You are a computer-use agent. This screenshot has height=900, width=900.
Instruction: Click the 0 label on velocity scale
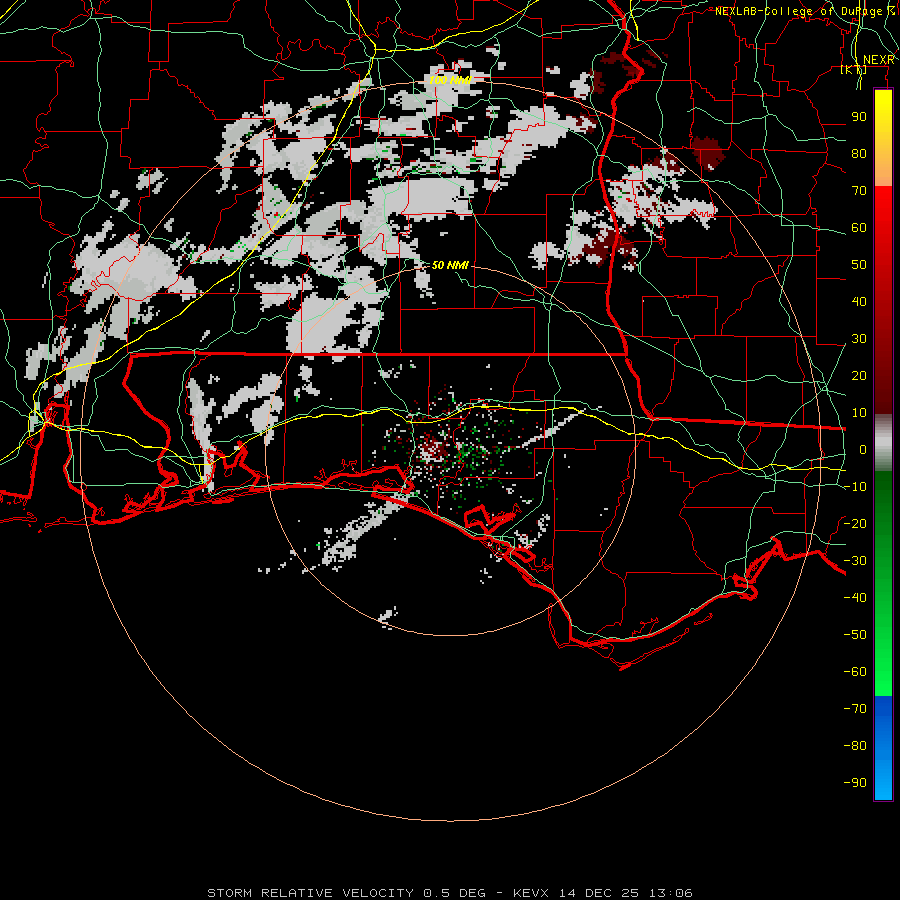[863, 449]
